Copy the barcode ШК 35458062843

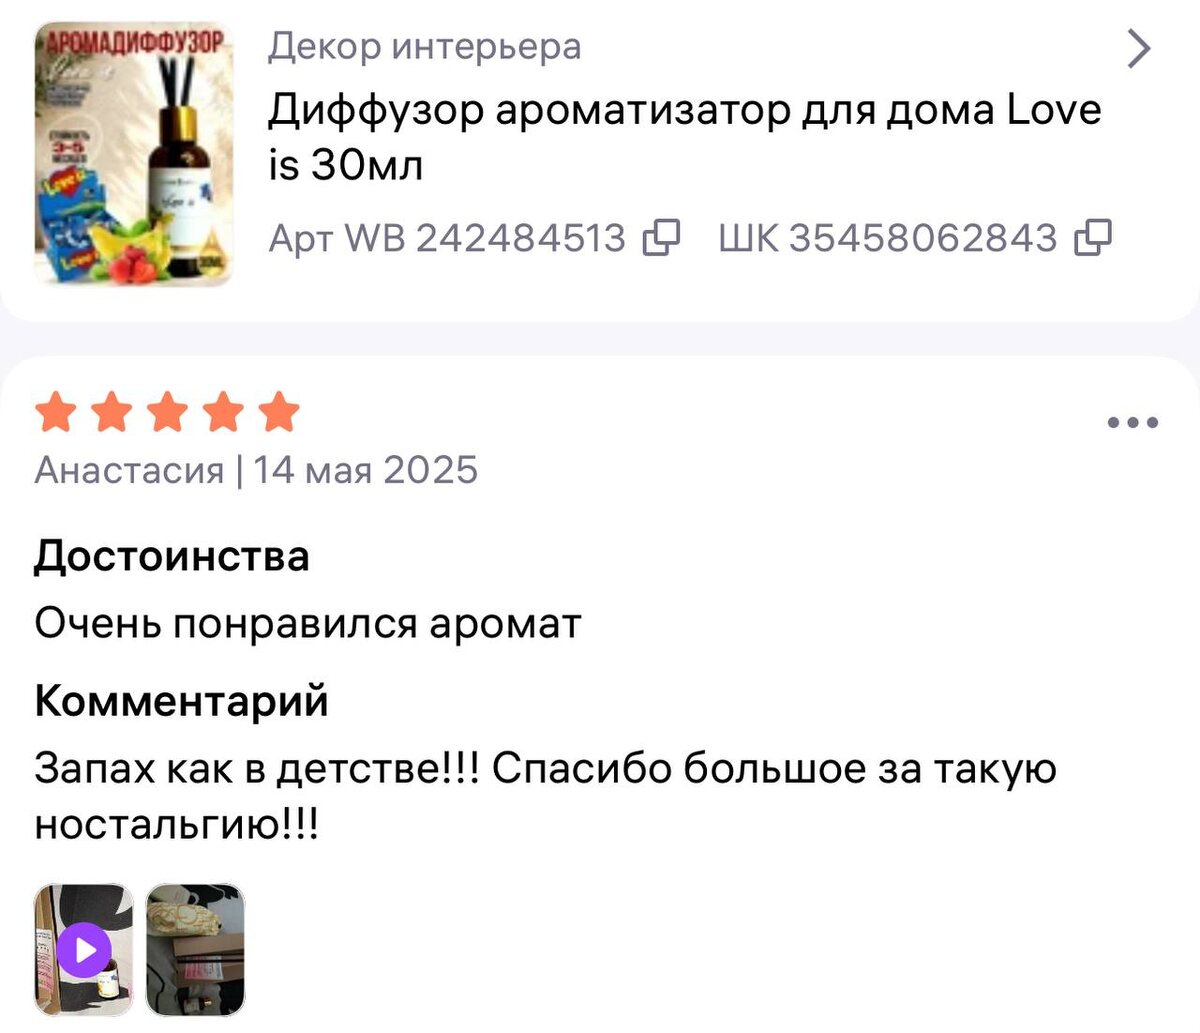[1093, 238]
